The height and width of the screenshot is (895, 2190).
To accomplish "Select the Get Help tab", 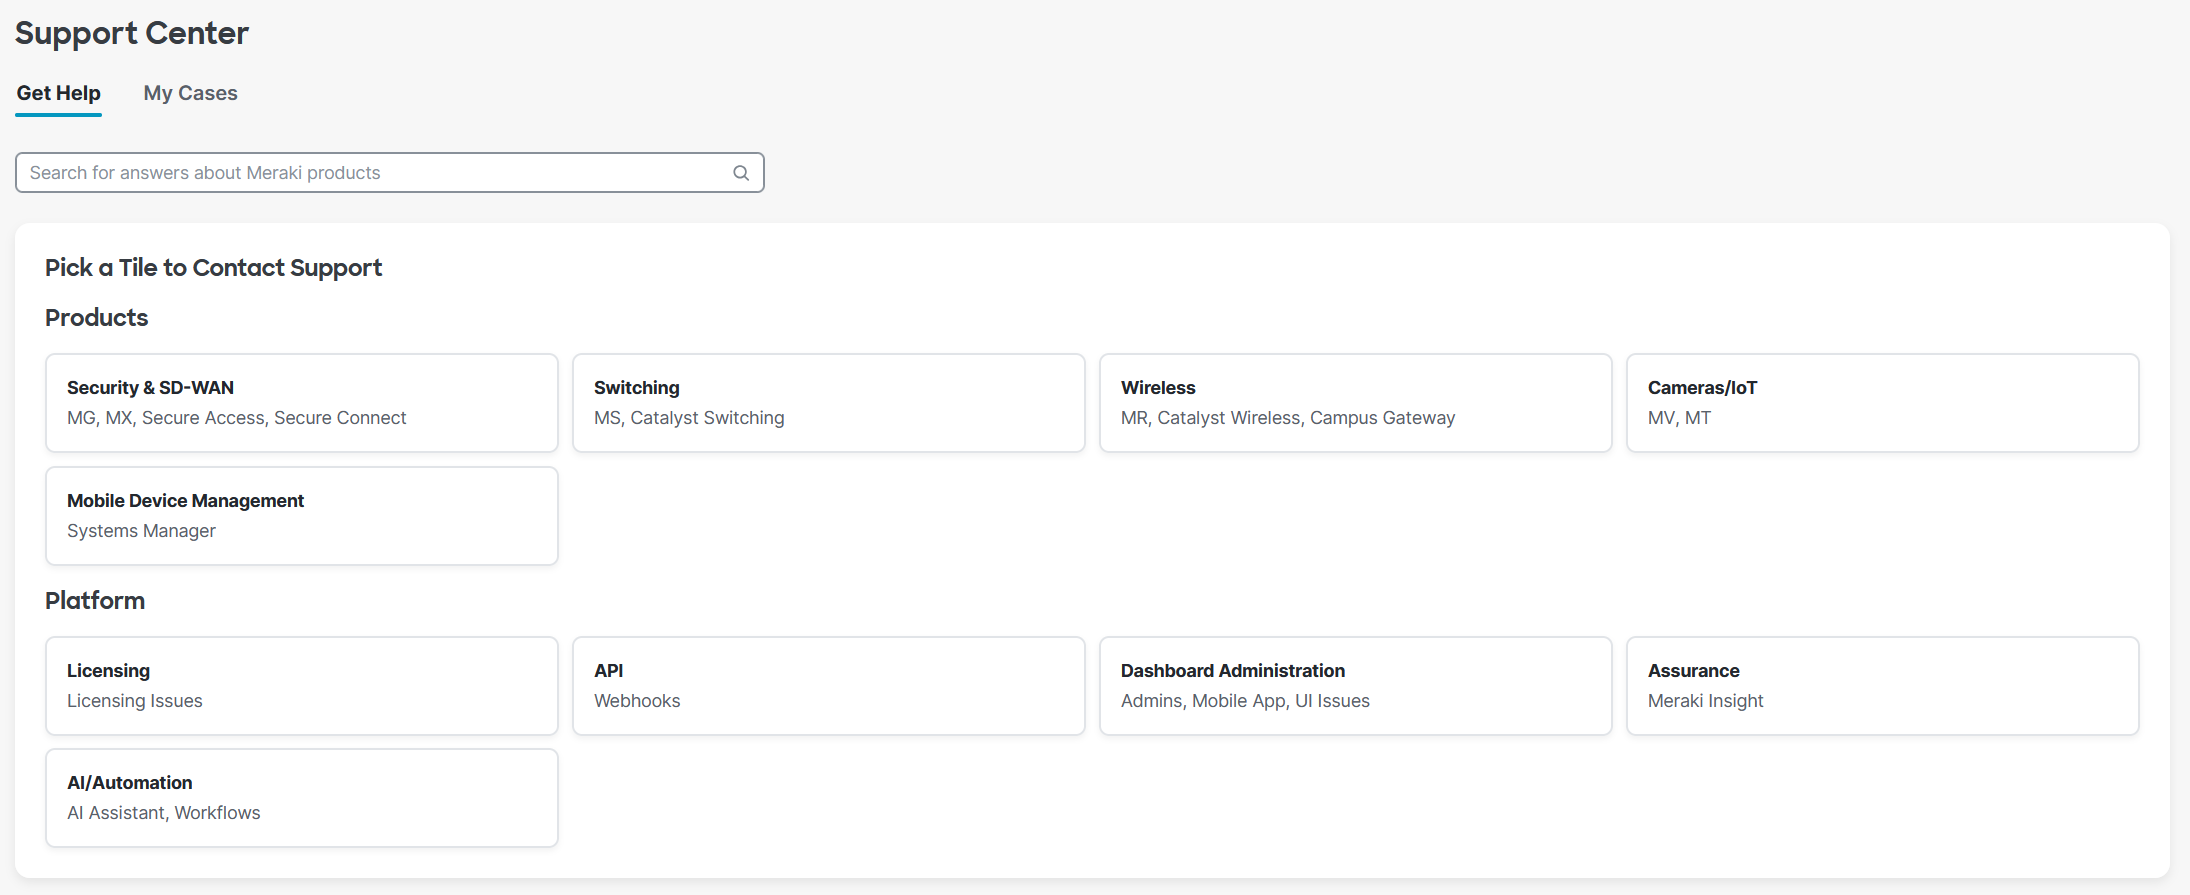I will [x=58, y=93].
